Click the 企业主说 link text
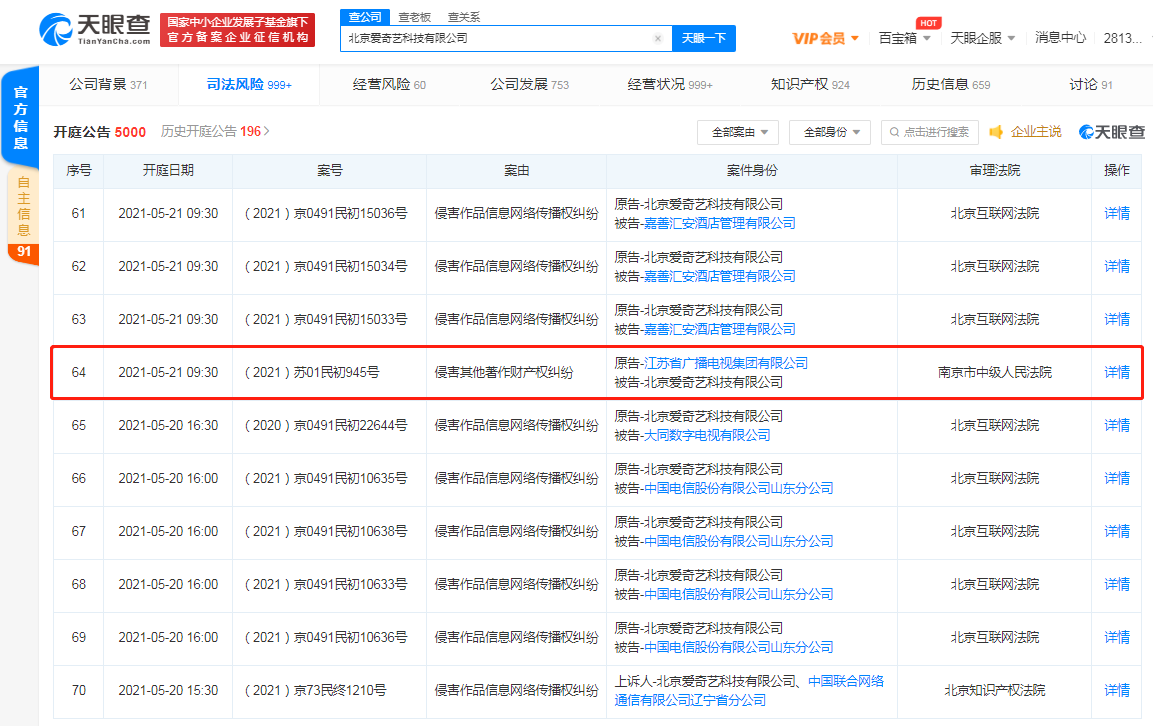Screen dimensions: 1153x726 click(1036, 132)
